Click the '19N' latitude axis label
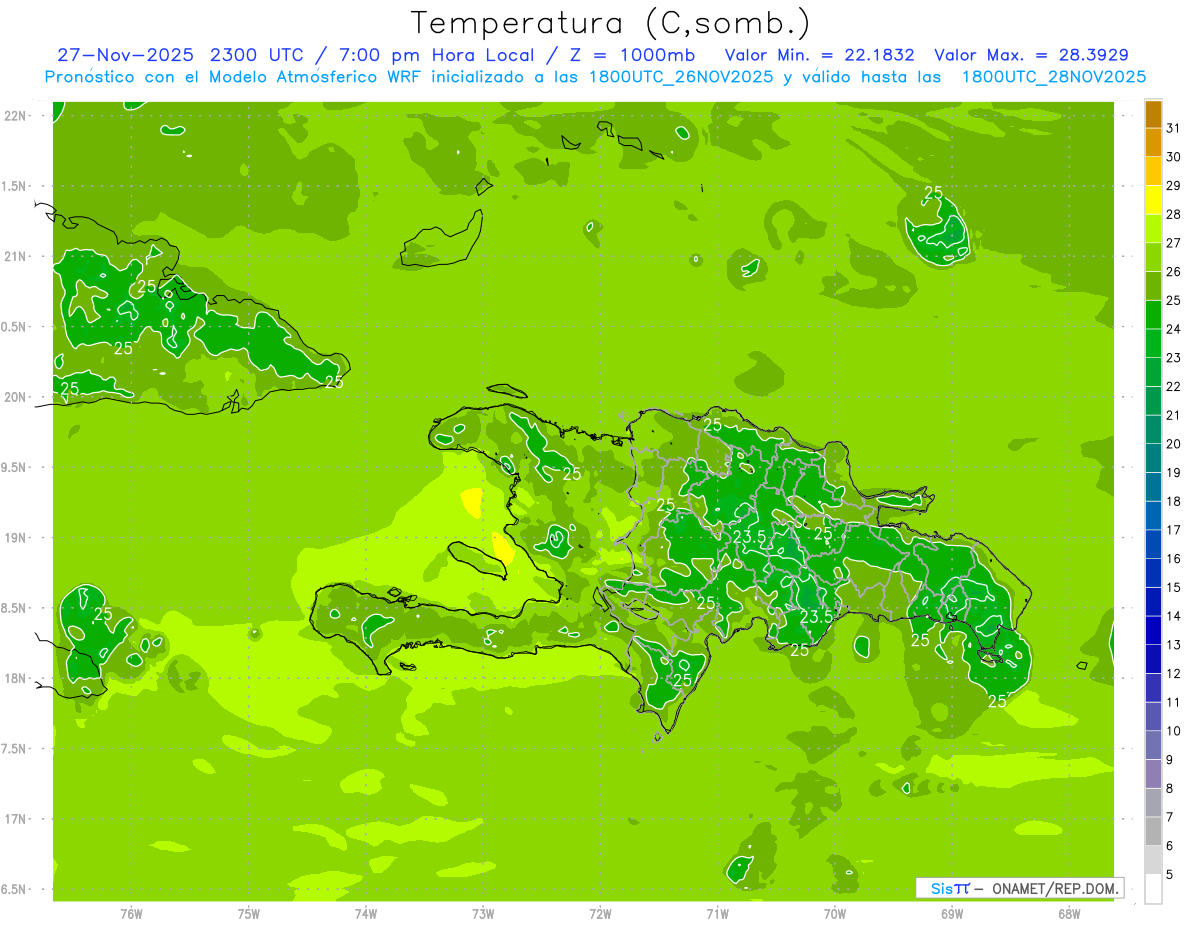 pos(15,537)
